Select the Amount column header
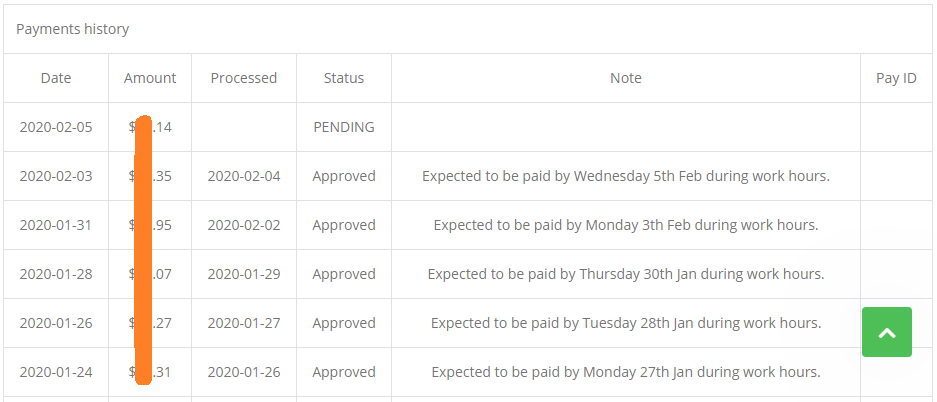The width and height of the screenshot is (937, 402). 150,78
